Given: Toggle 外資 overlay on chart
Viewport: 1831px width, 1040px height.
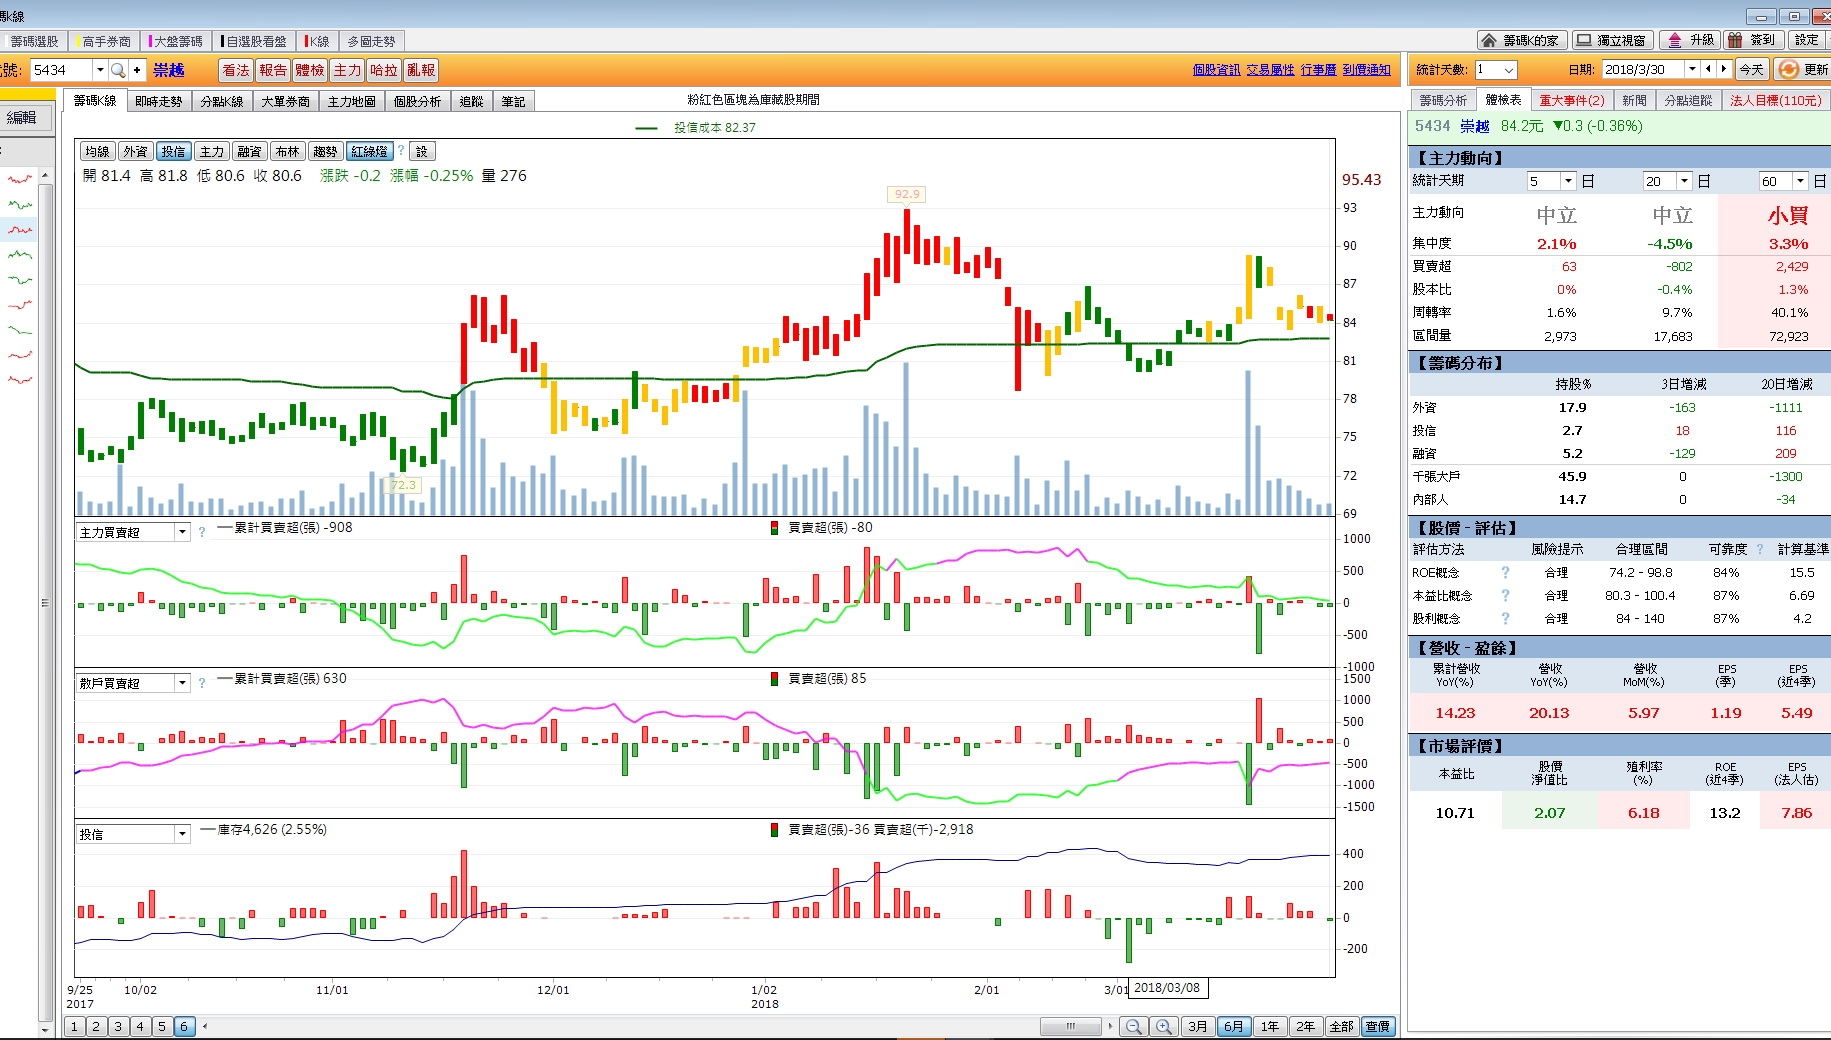Looking at the screenshot, I should click(135, 151).
